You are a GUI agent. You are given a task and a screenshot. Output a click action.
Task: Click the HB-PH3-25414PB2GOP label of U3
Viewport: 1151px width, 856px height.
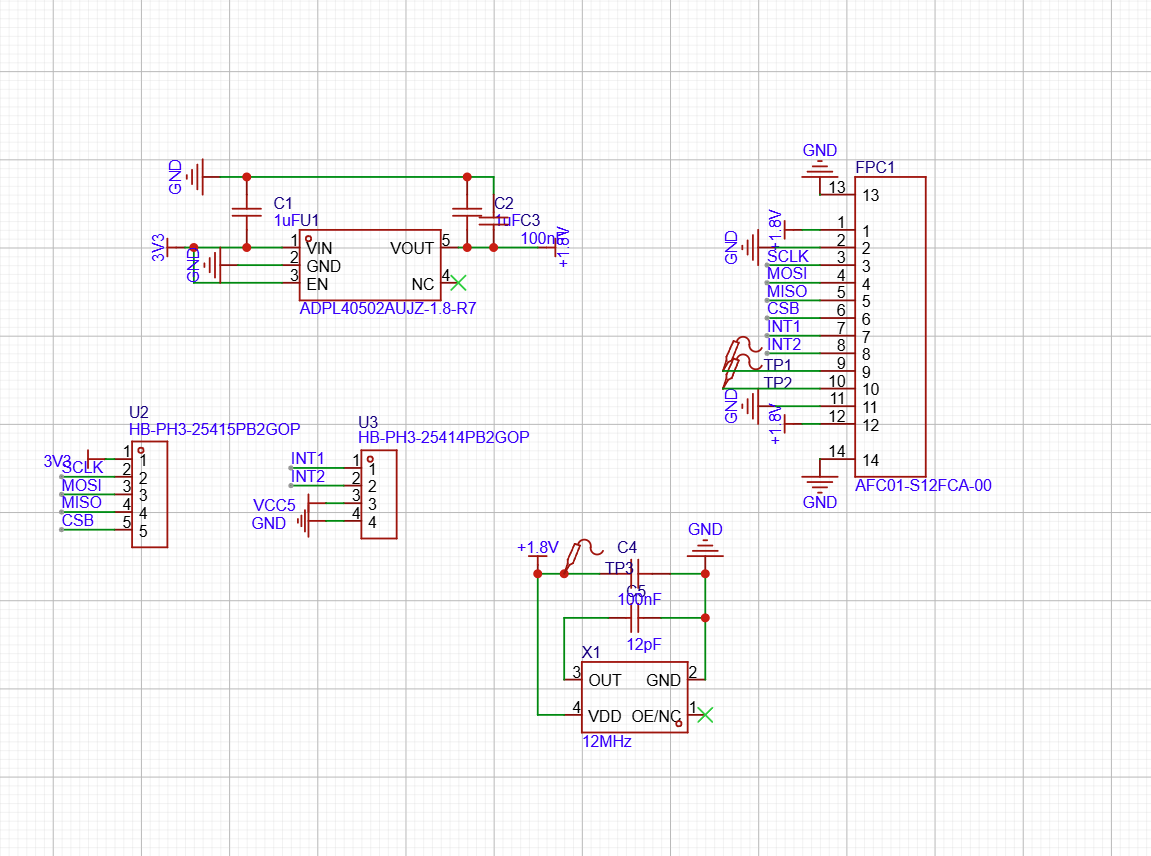443,437
